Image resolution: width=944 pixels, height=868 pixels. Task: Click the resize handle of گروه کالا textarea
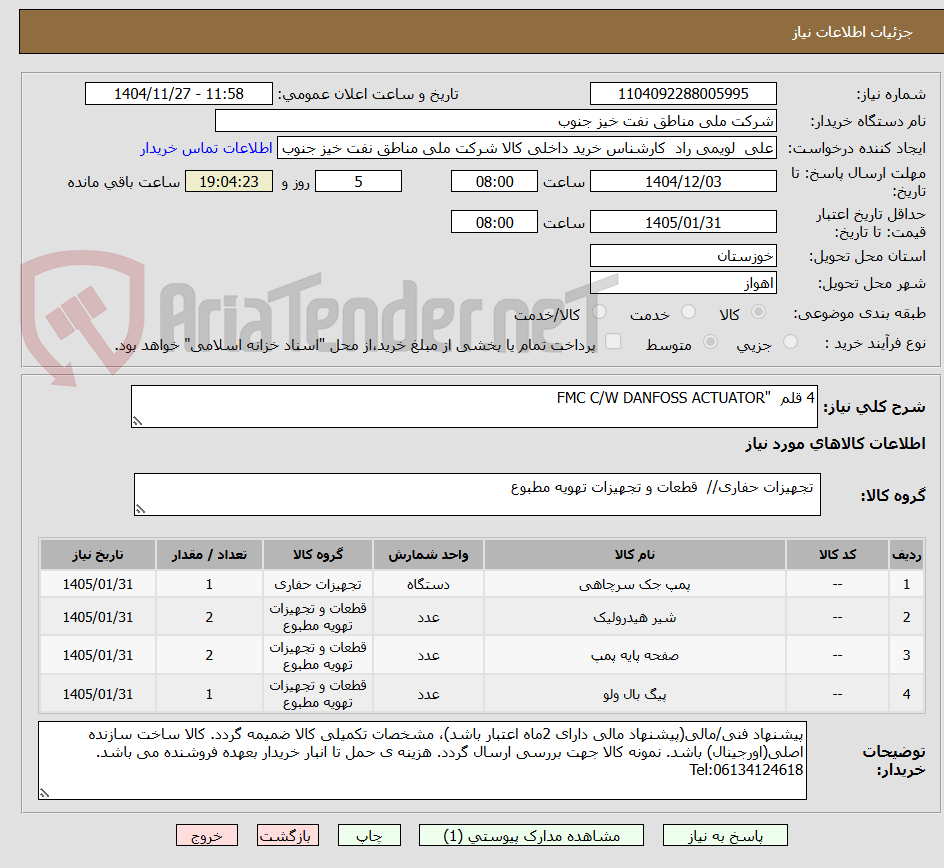[x=140, y=509]
